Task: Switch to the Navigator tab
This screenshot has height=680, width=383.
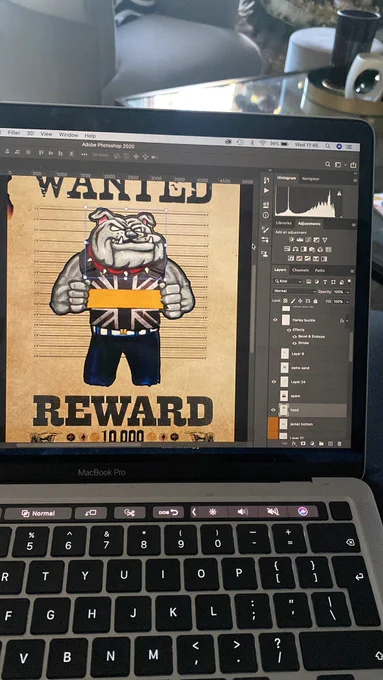Action: 311,179
